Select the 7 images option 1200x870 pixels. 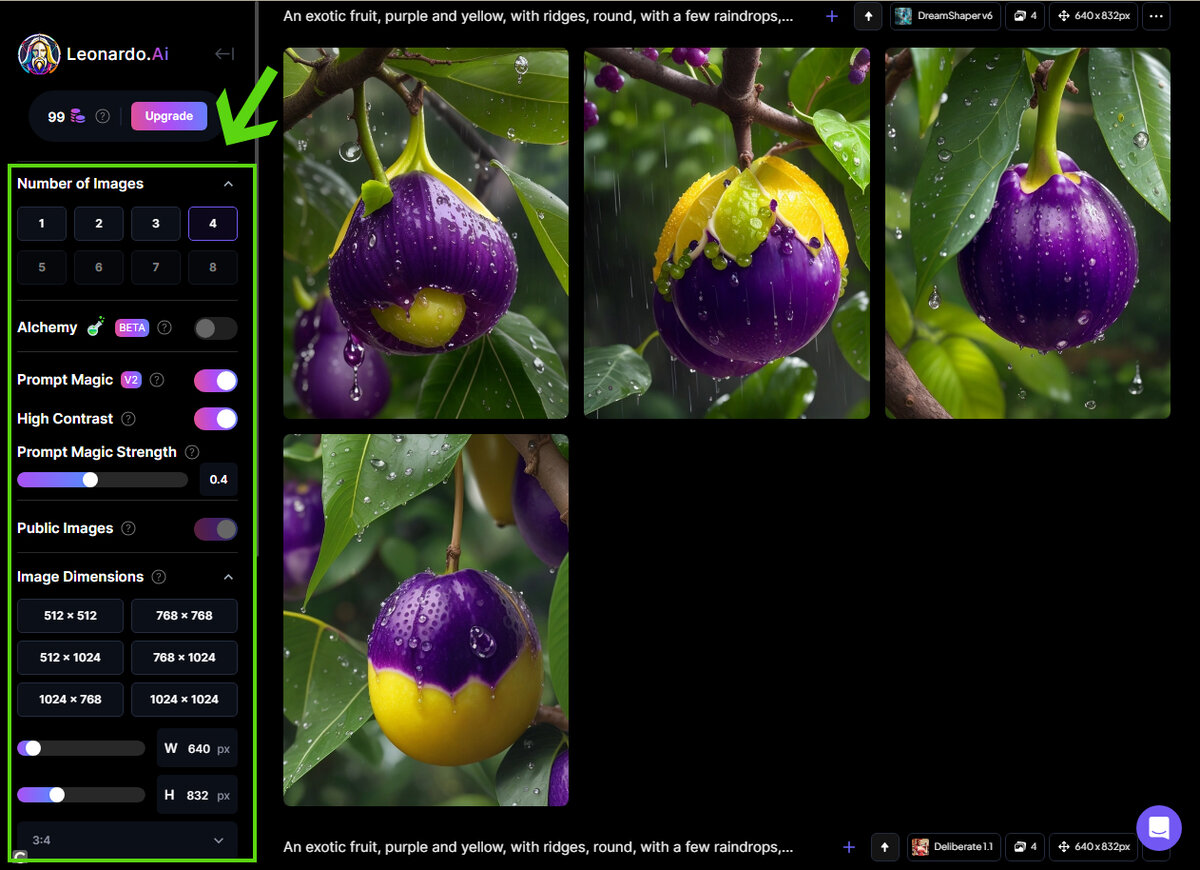(x=156, y=268)
